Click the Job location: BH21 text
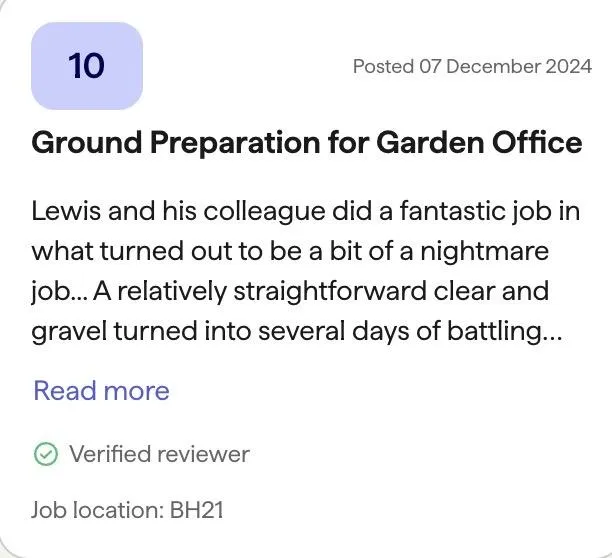 click(x=127, y=510)
